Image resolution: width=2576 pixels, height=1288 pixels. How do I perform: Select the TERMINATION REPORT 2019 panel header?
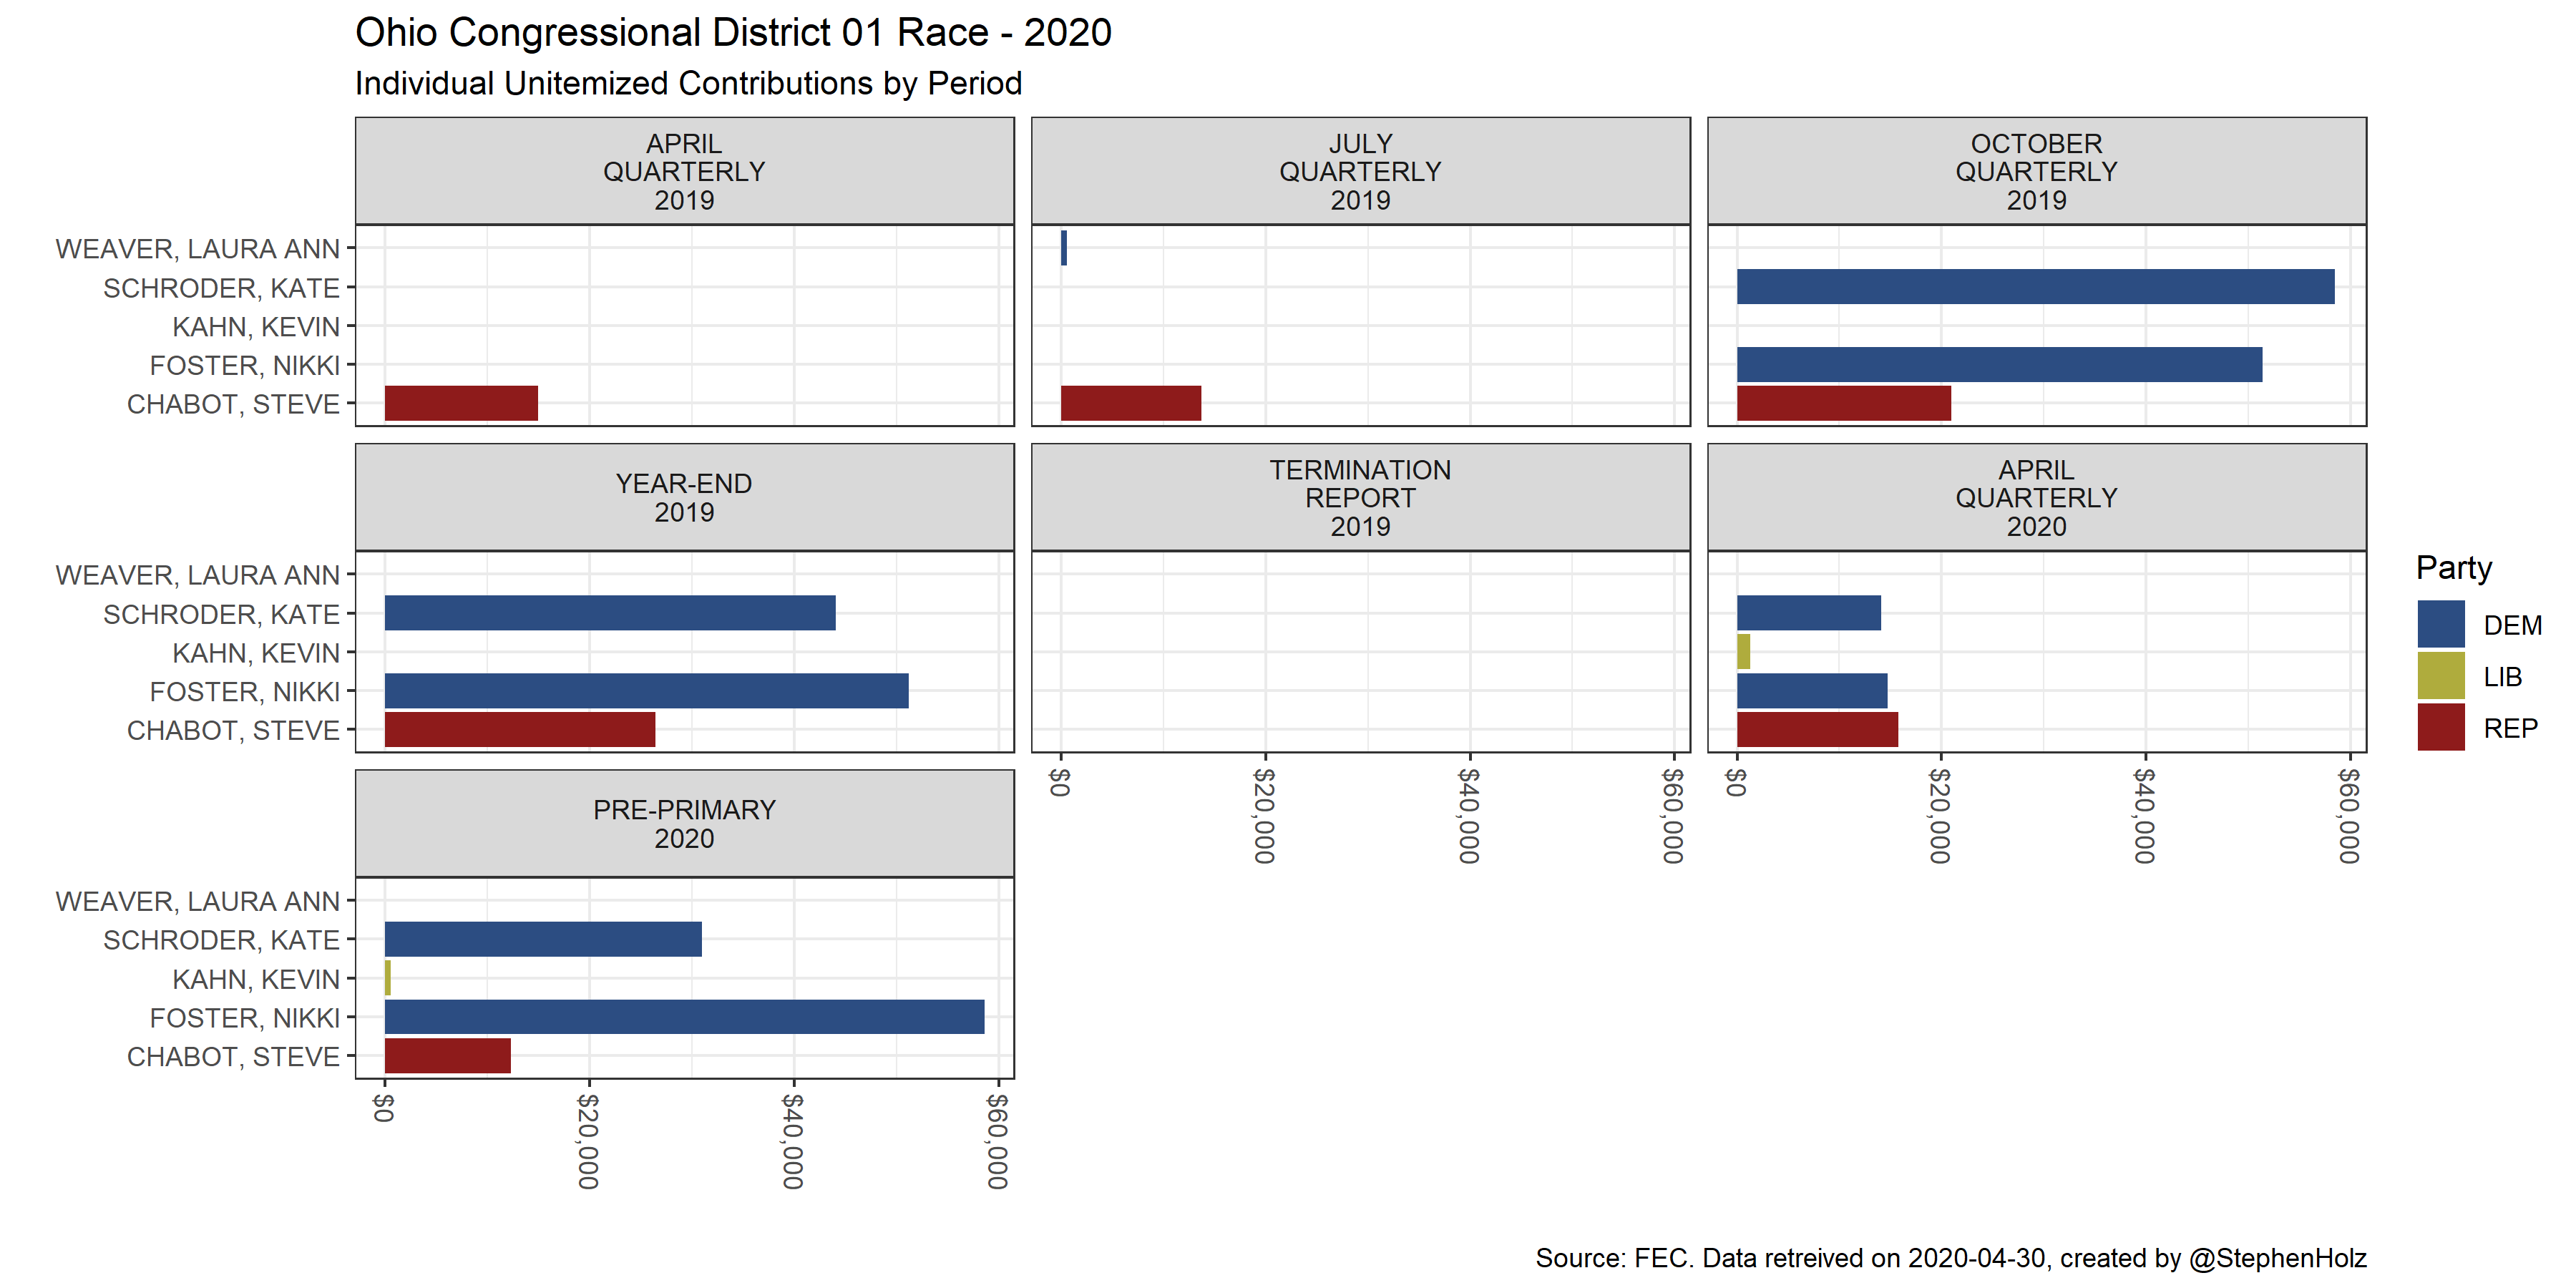pyautogui.click(x=1360, y=497)
